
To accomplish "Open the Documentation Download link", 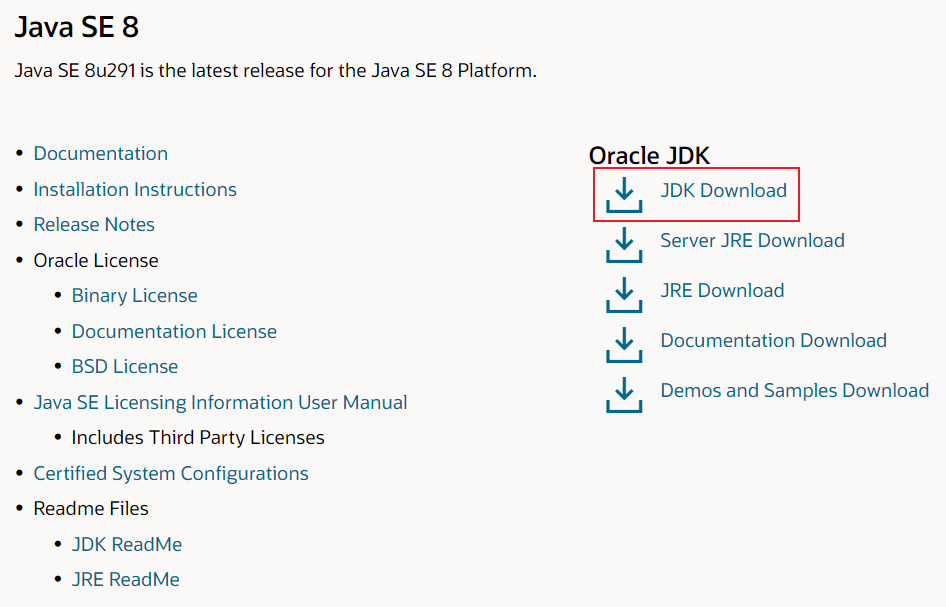I will [x=773, y=340].
